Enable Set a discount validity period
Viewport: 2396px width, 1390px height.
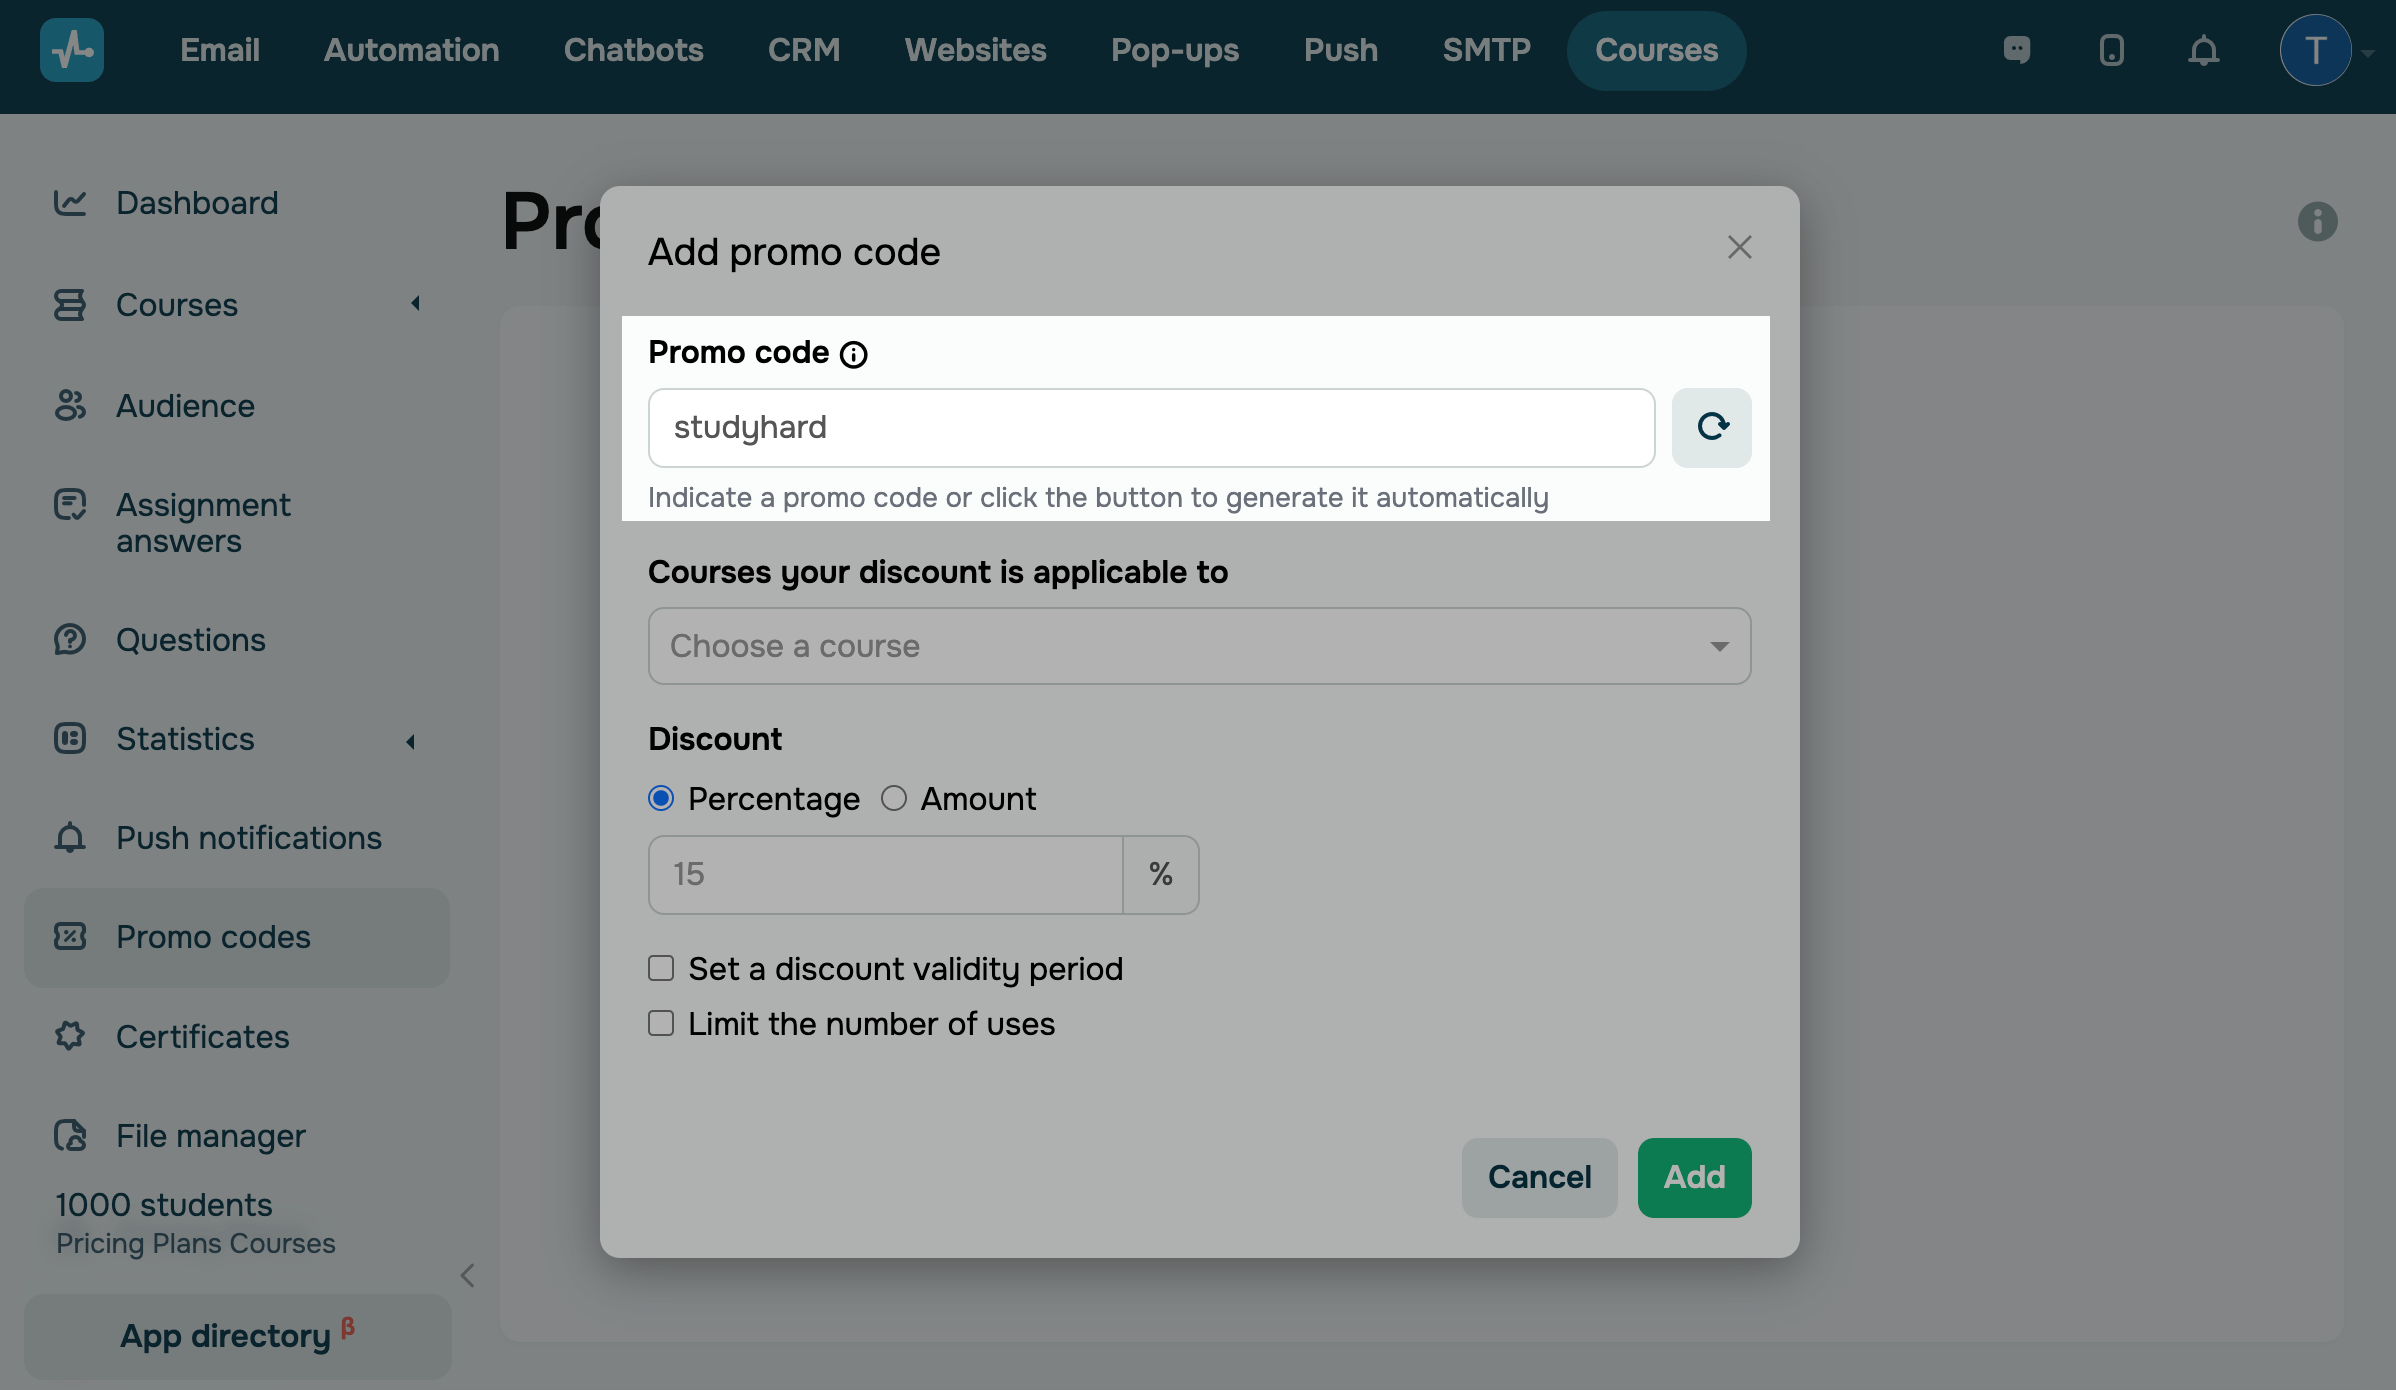(661, 968)
